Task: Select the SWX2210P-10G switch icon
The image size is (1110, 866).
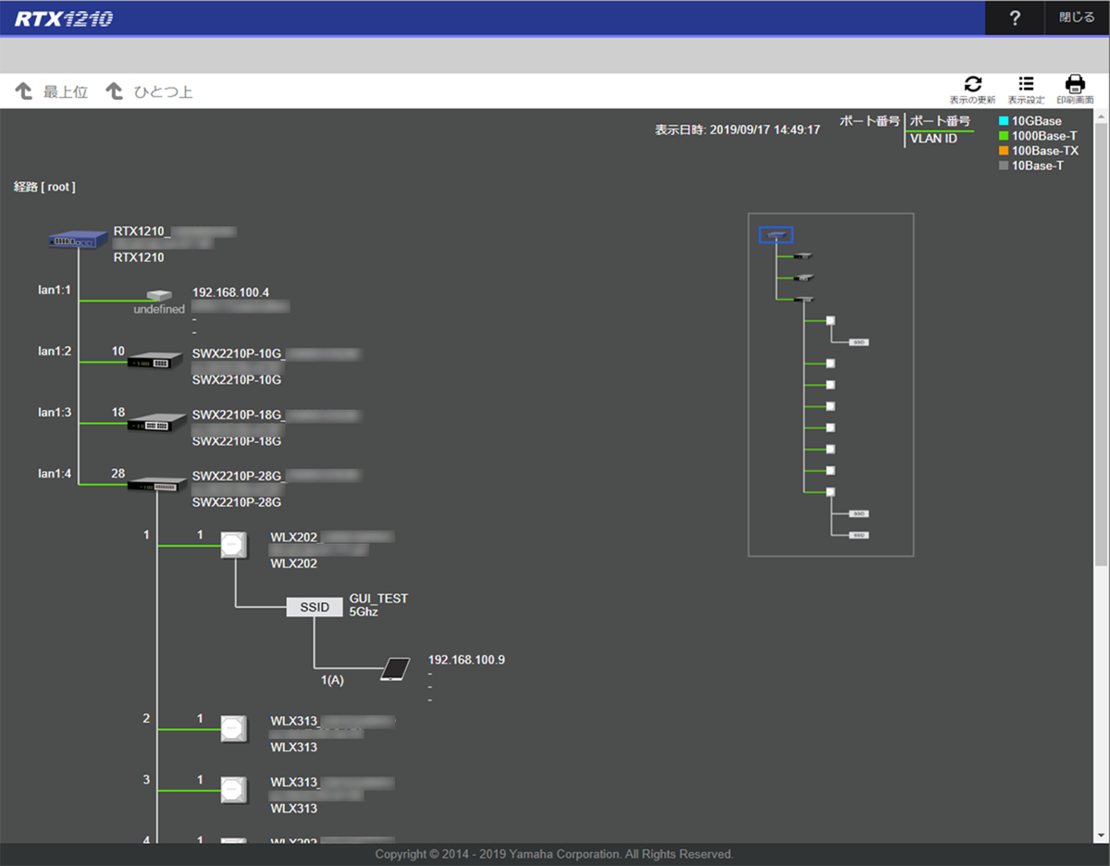Action: point(155,360)
